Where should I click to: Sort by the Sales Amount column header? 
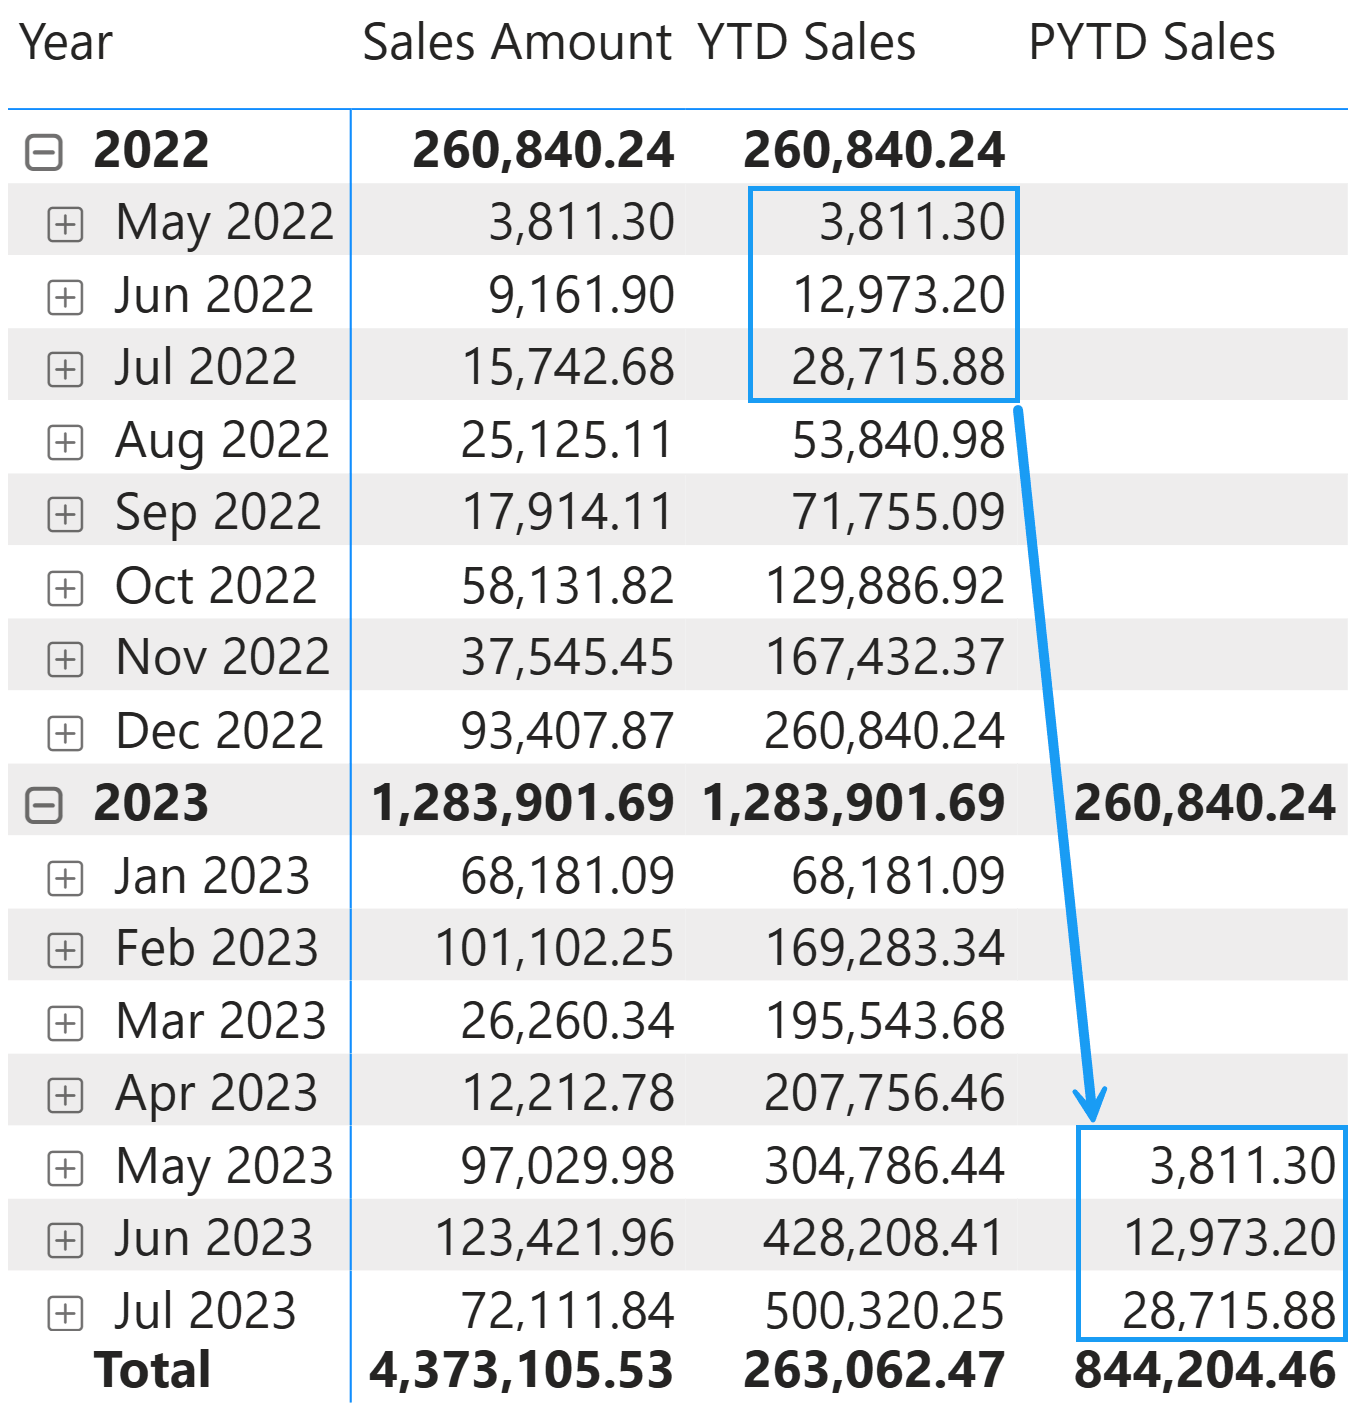click(516, 43)
